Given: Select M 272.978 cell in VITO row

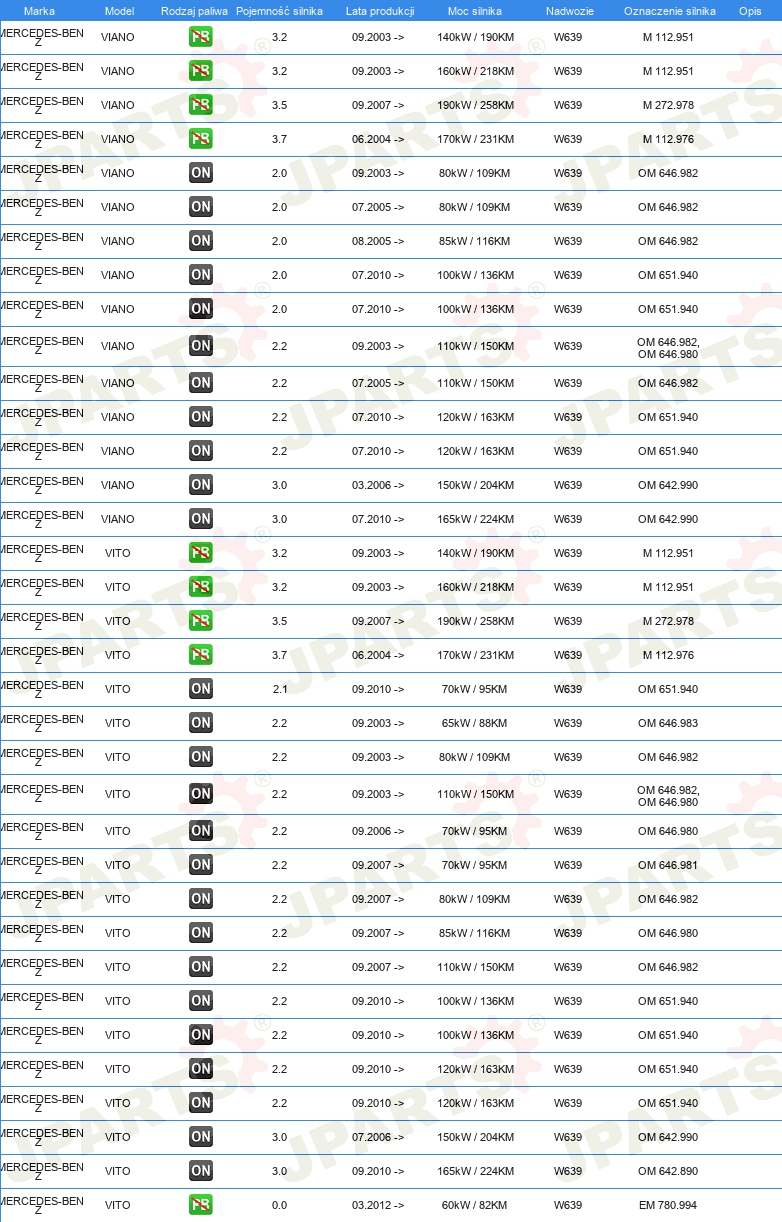Looking at the screenshot, I should 668,621.
